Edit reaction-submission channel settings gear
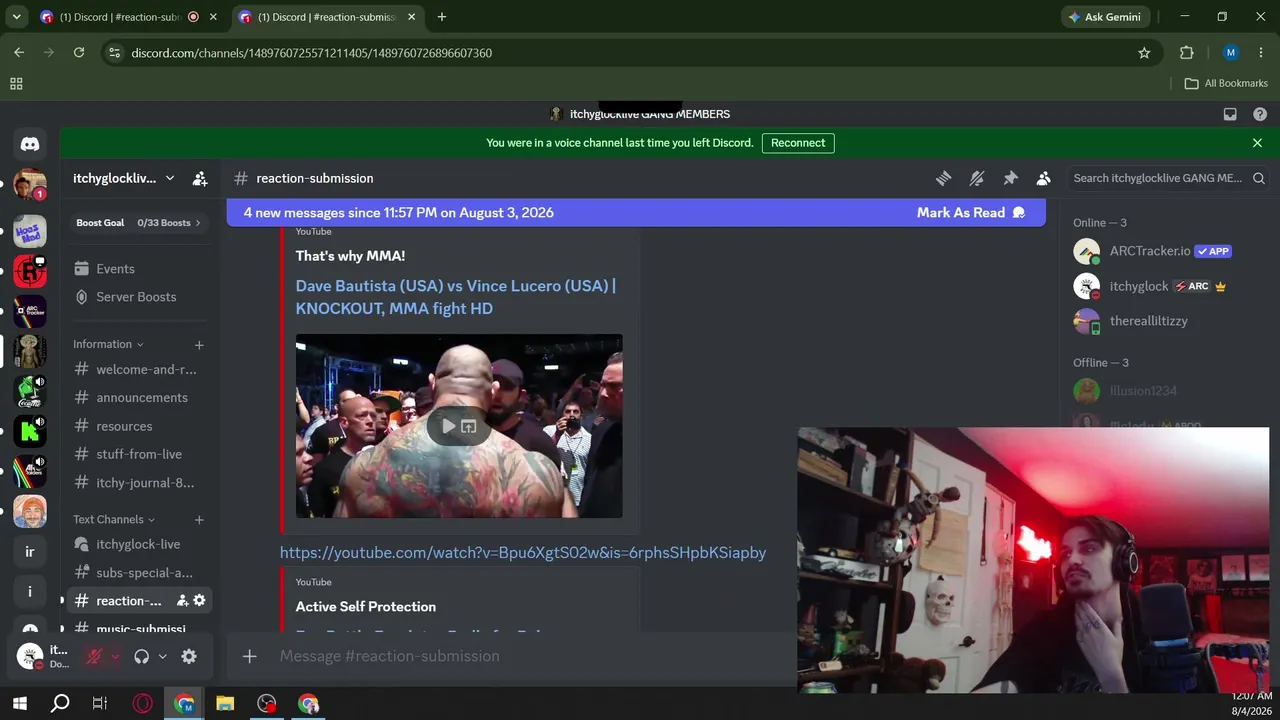Viewport: 1280px width, 720px height. (199, 601)
